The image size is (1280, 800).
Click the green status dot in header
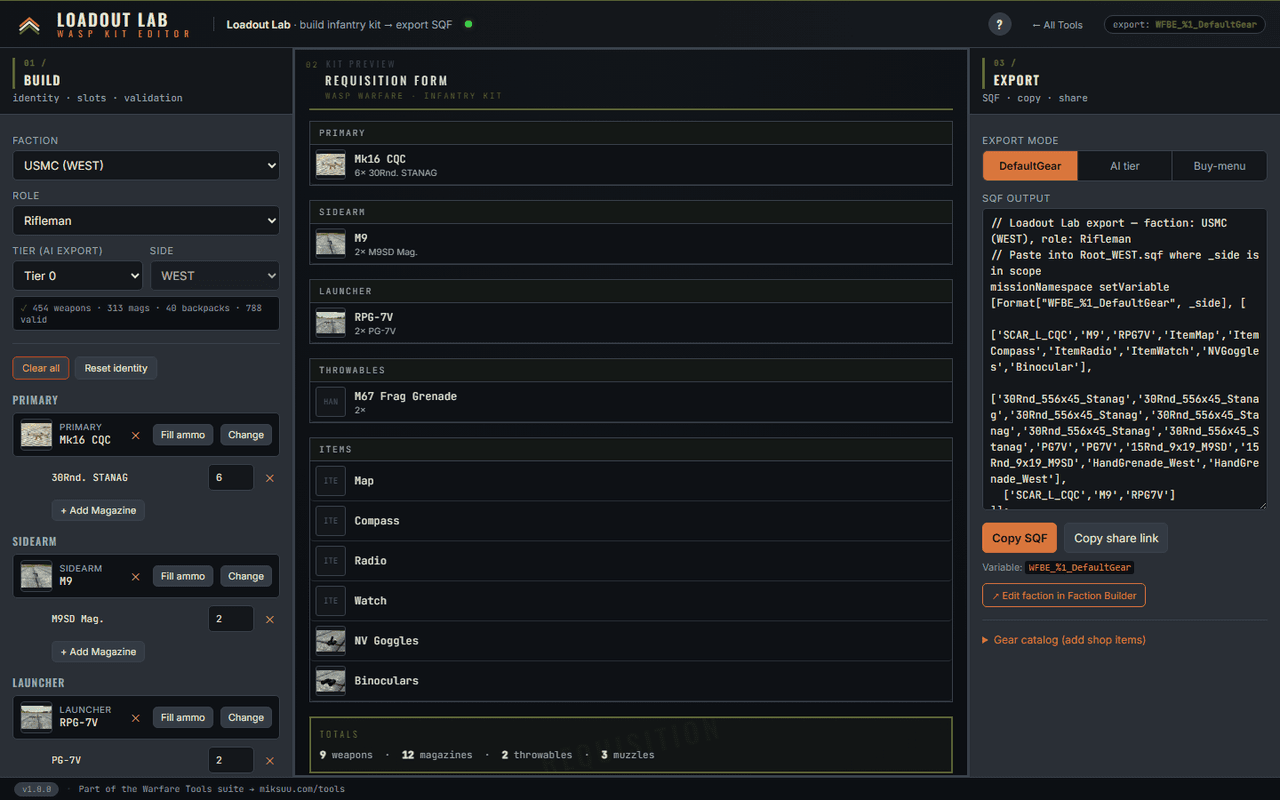(469, 24)
